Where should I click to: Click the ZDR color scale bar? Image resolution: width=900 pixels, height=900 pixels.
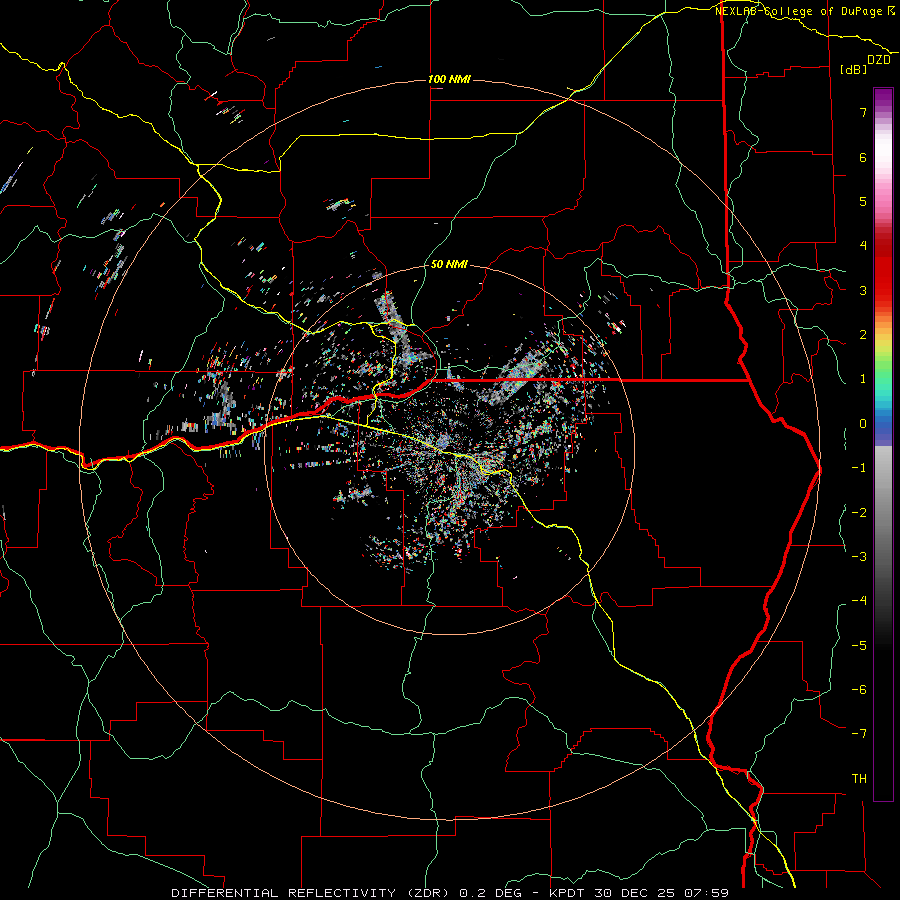click(x=883, y=444)
